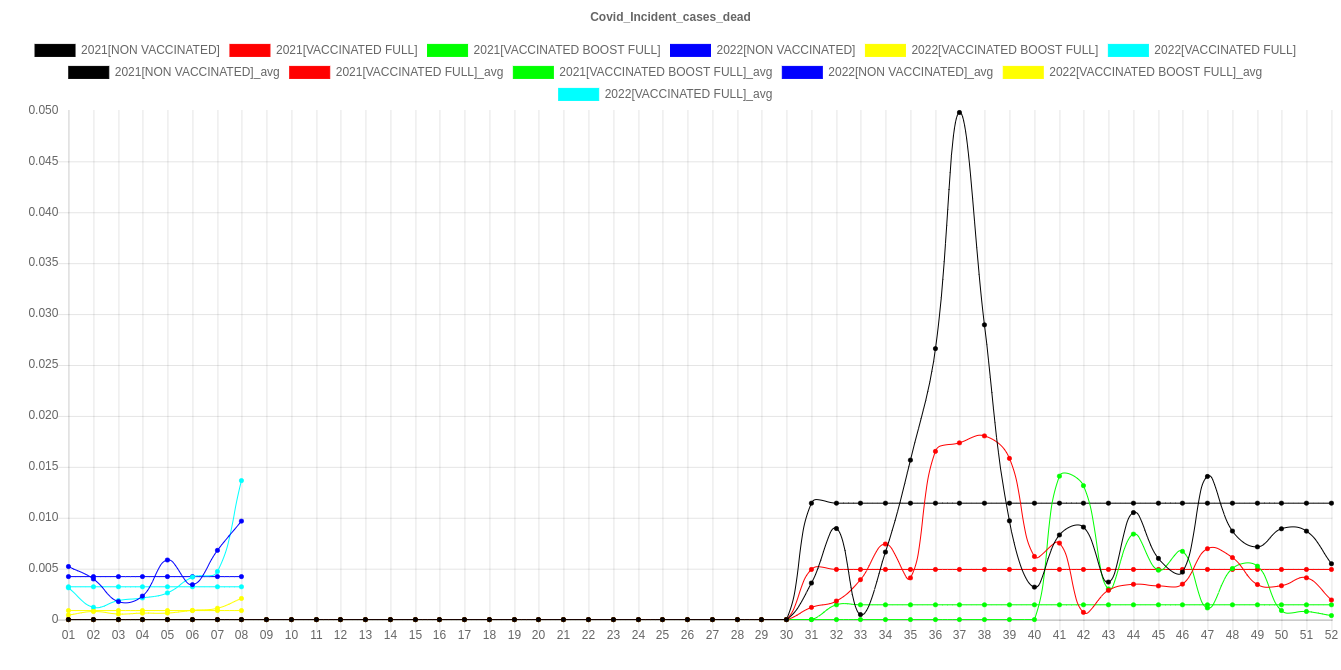Toggle the 2021[NON VACCINATED] legend label
1341x670 pixels.
[x=150, y=50]
